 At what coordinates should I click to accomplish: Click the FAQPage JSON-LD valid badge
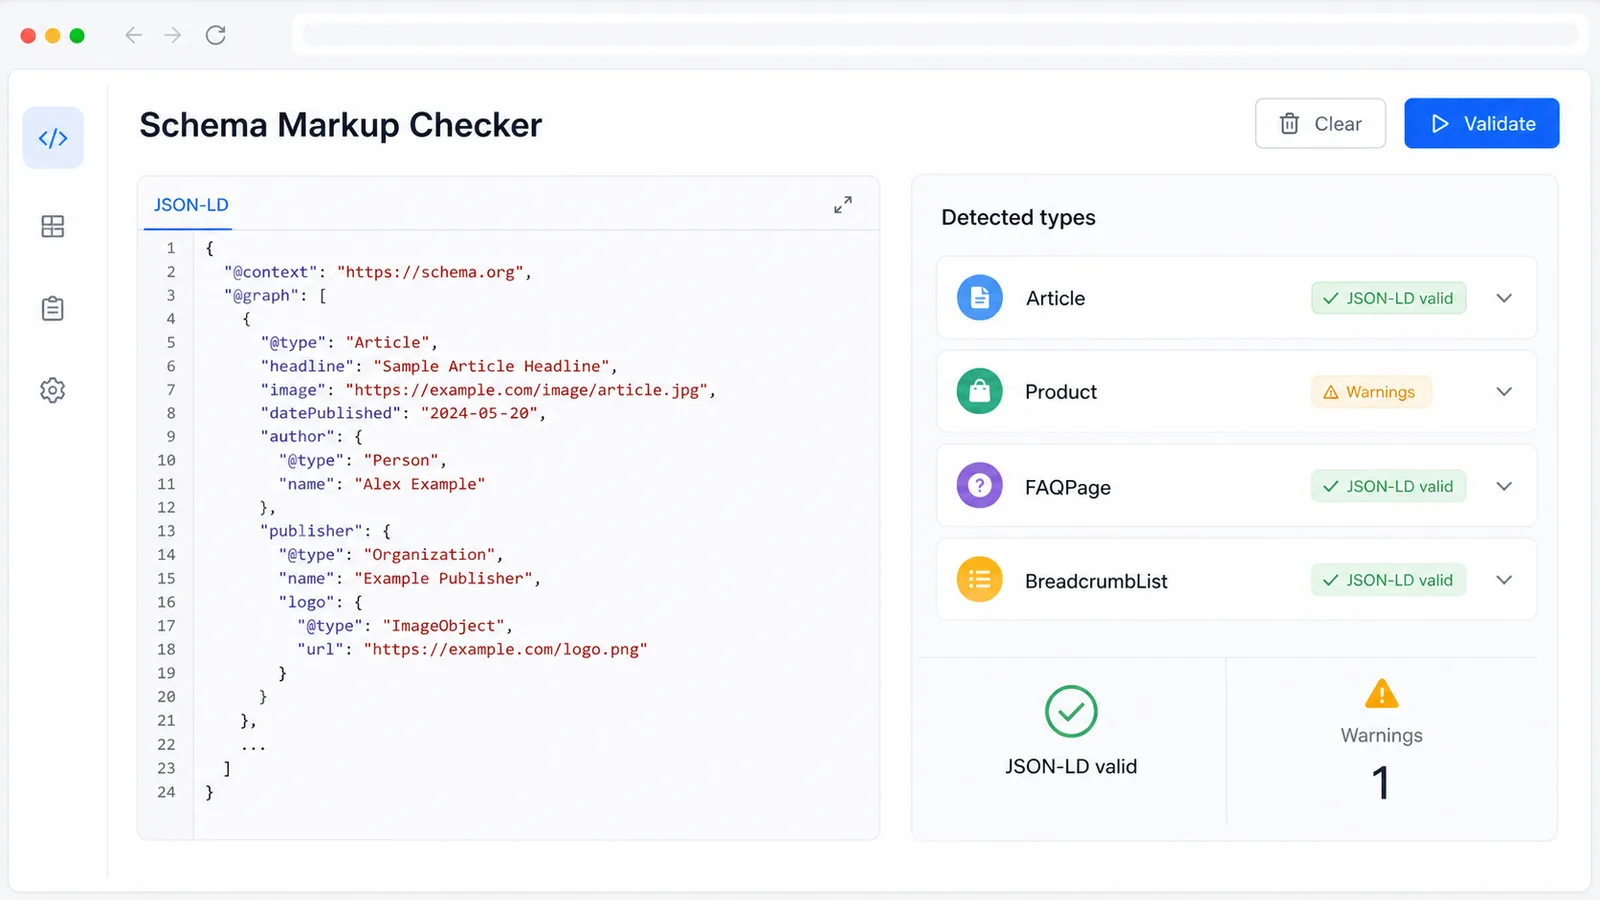[1388, 486]
